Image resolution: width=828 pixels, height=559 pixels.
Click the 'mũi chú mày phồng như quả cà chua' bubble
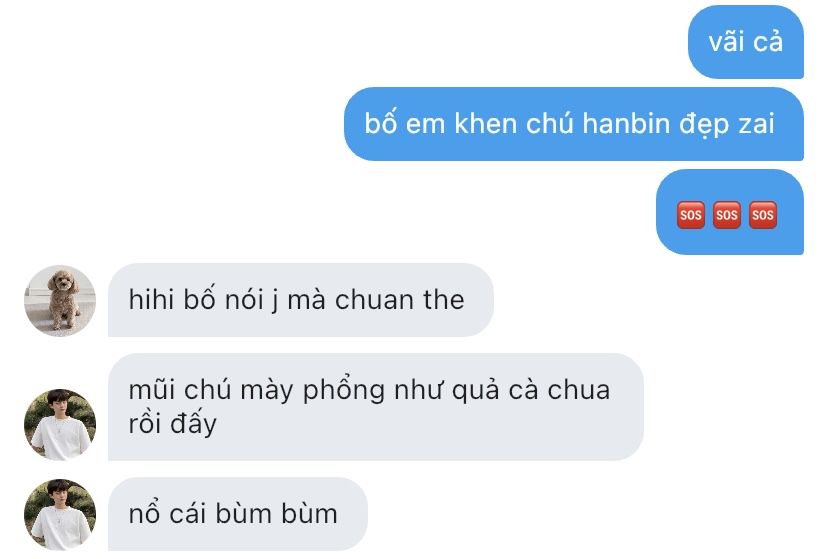pyautogui.click(x=376, y=406)
